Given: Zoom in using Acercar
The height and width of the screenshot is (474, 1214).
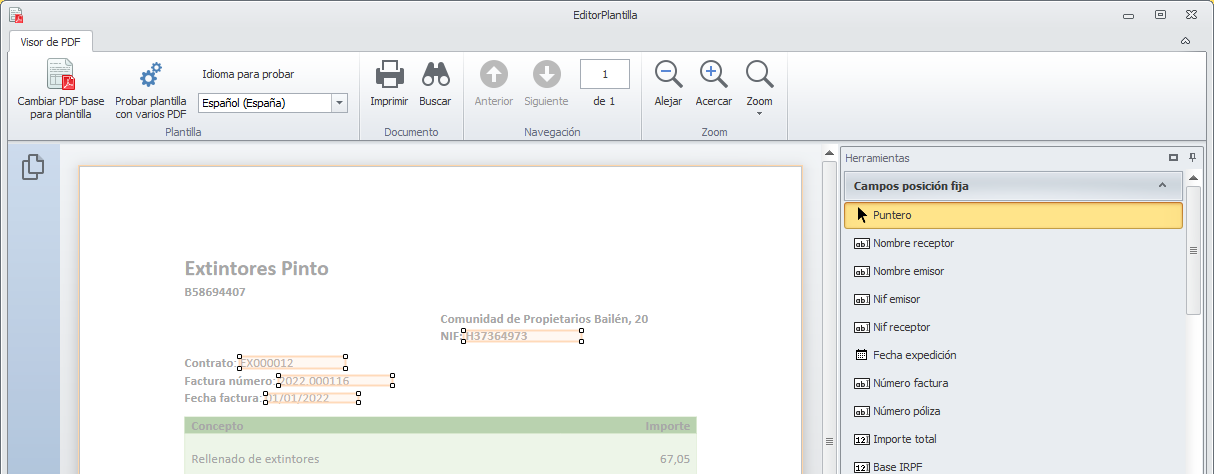Looking at the screenshot, I should [x=713, y=84].
